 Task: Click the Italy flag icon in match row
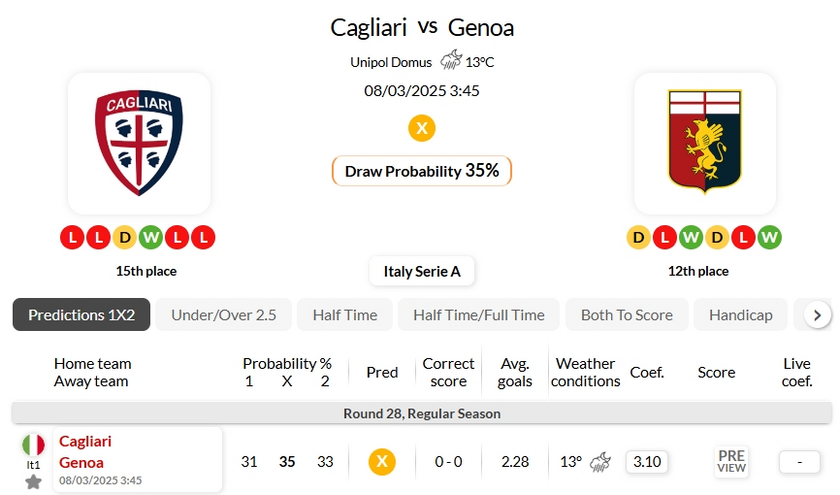pos(33,445)
